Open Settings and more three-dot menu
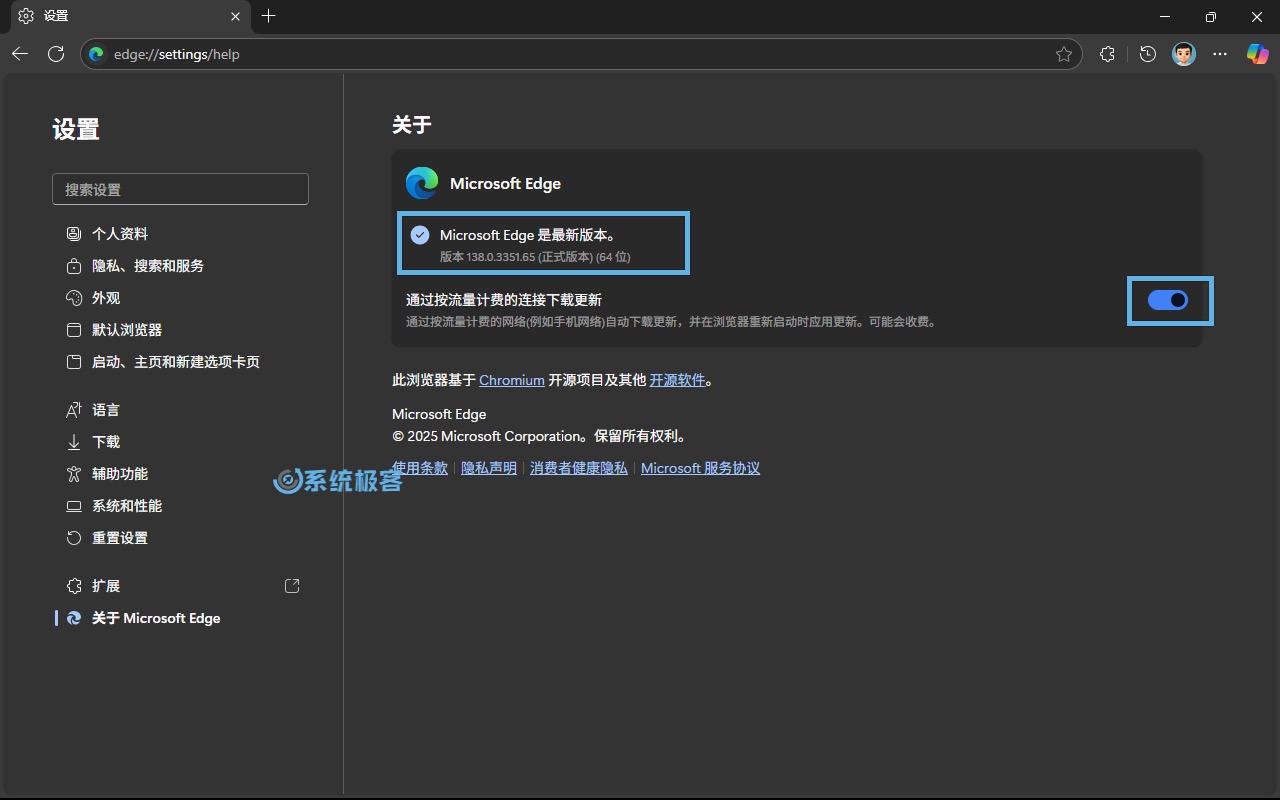This screenshot has height=800, width=1280. [x=1219, y=54]
